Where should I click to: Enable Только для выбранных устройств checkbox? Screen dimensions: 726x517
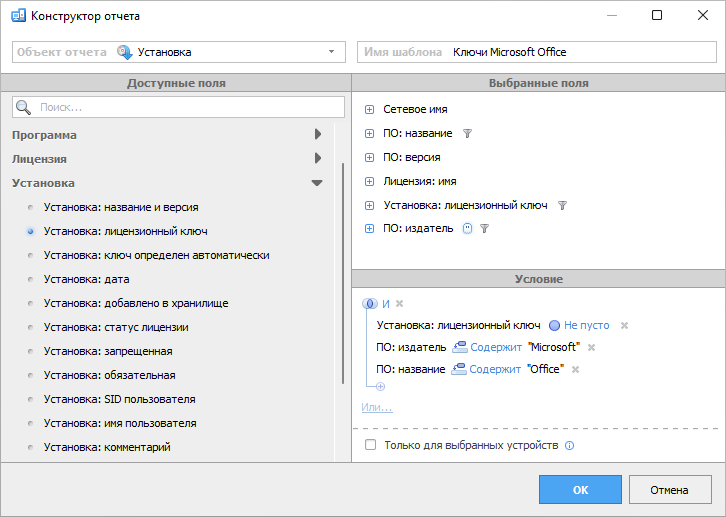[x=371, y=445]
